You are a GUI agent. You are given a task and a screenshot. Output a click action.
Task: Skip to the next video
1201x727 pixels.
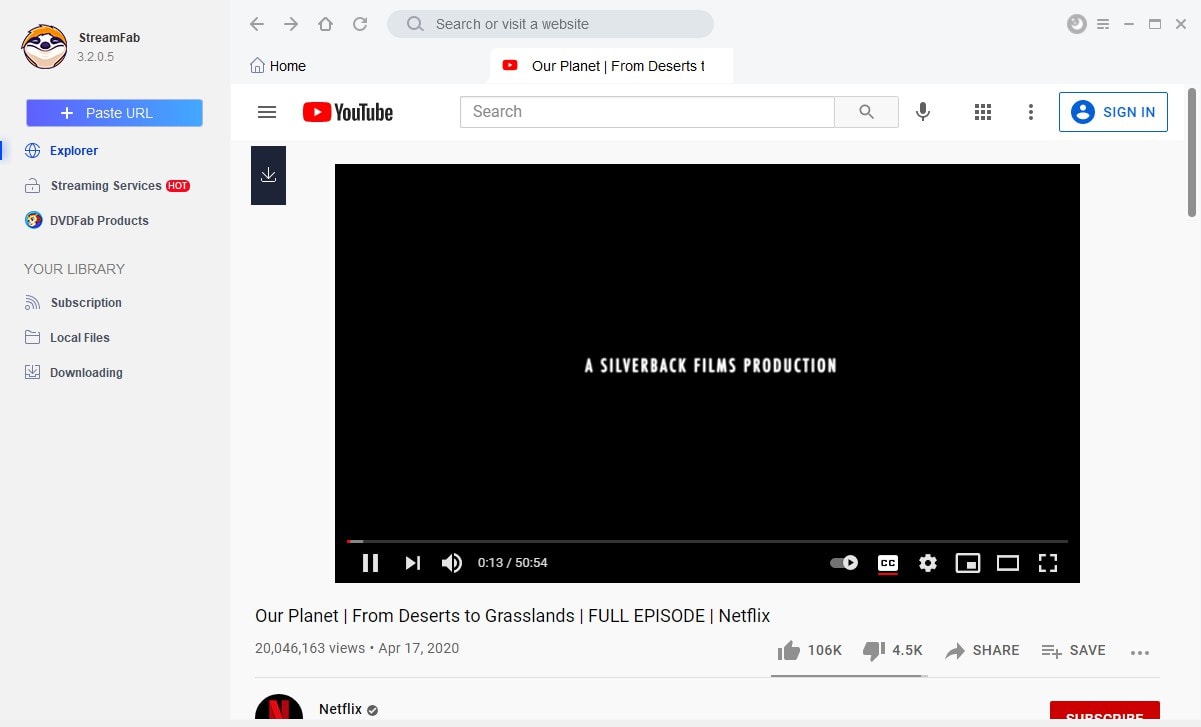click(412, 563)
